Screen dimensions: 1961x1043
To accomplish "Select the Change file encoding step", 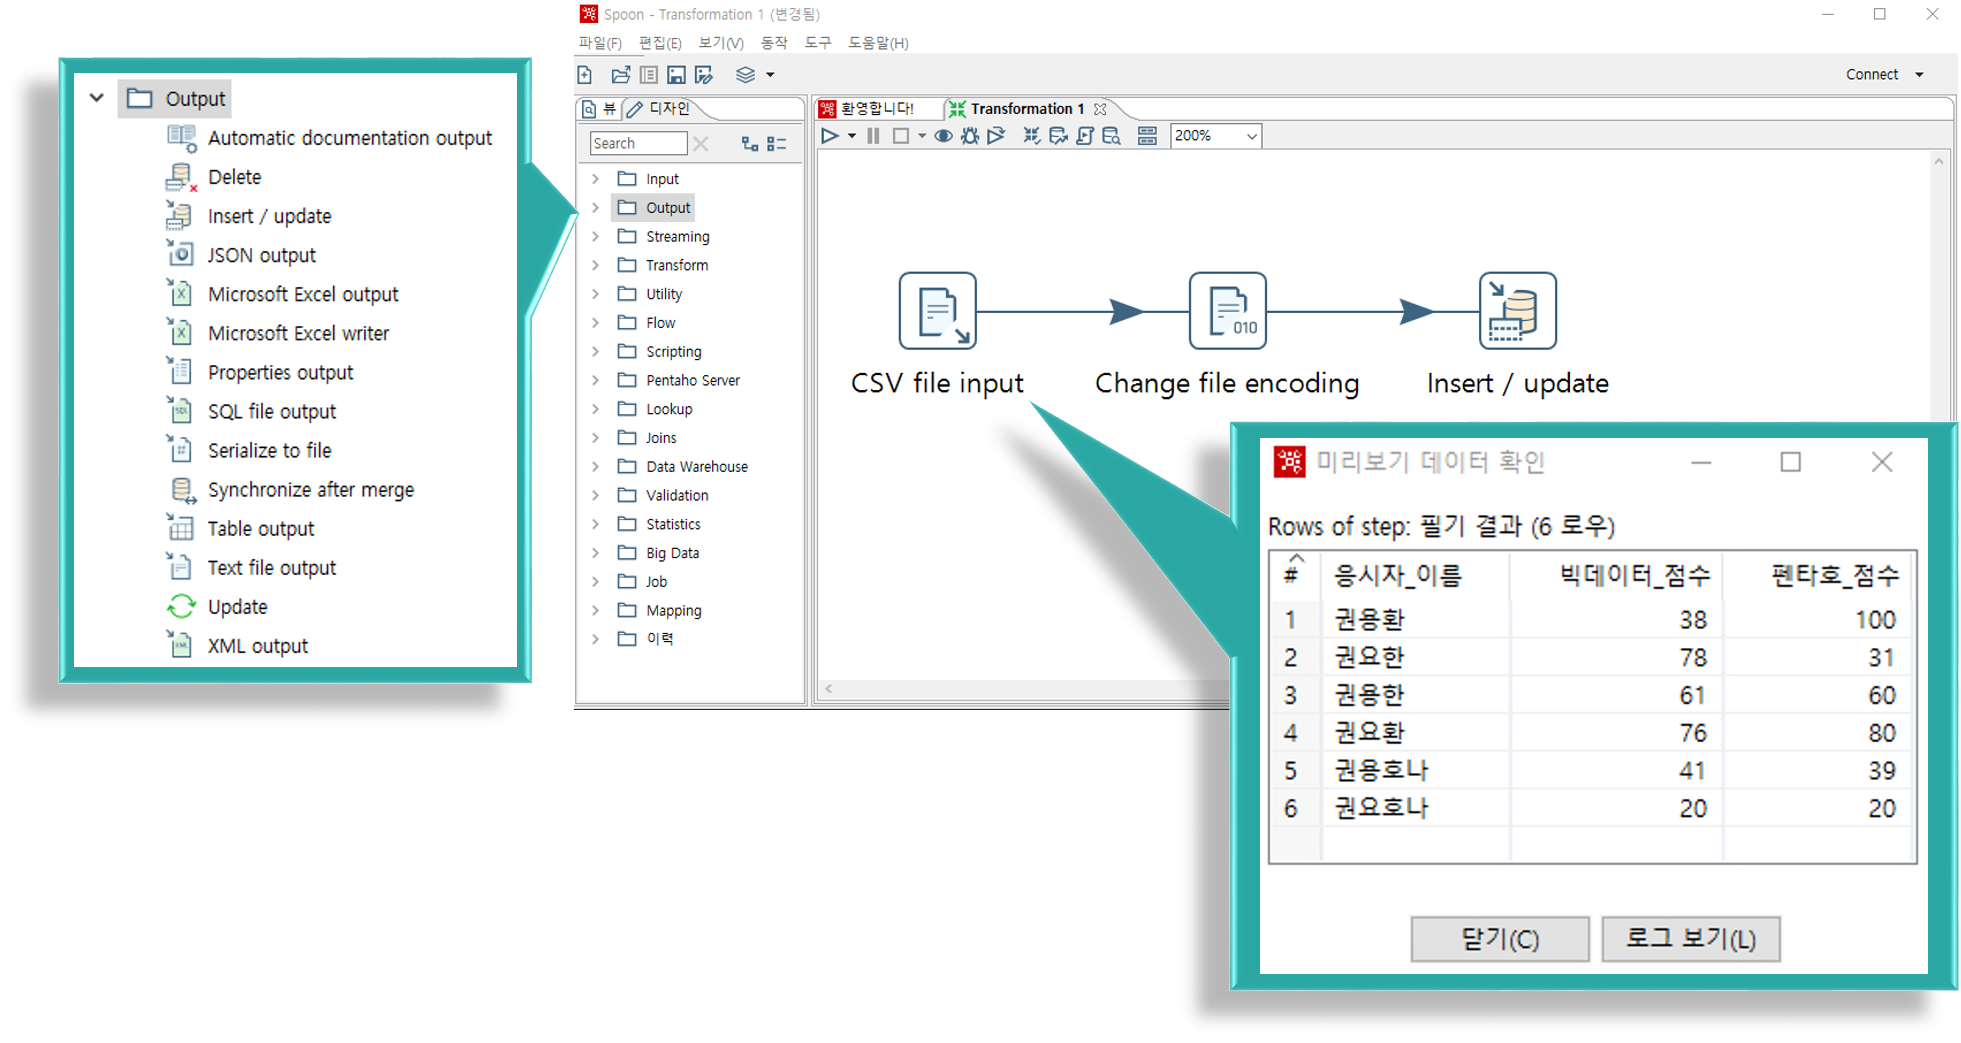I will tap(1227, 311).
